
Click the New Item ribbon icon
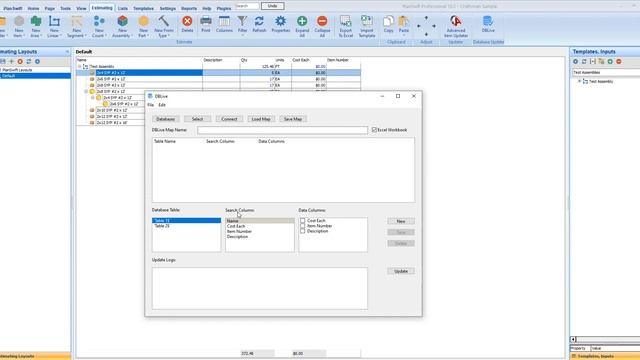(x=19, y=21)
